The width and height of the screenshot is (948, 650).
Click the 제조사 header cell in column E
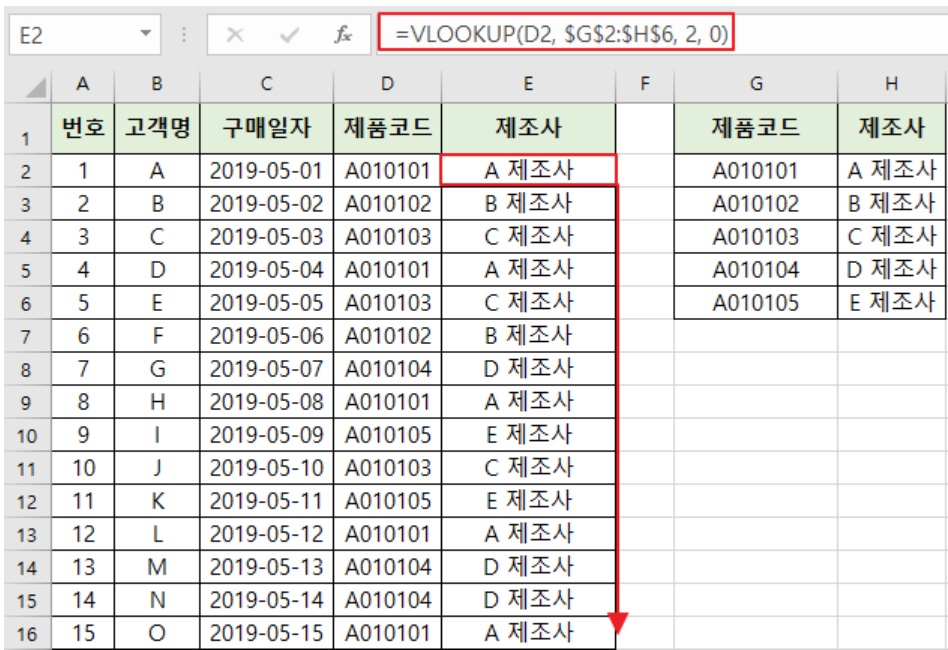click(528, 128)
